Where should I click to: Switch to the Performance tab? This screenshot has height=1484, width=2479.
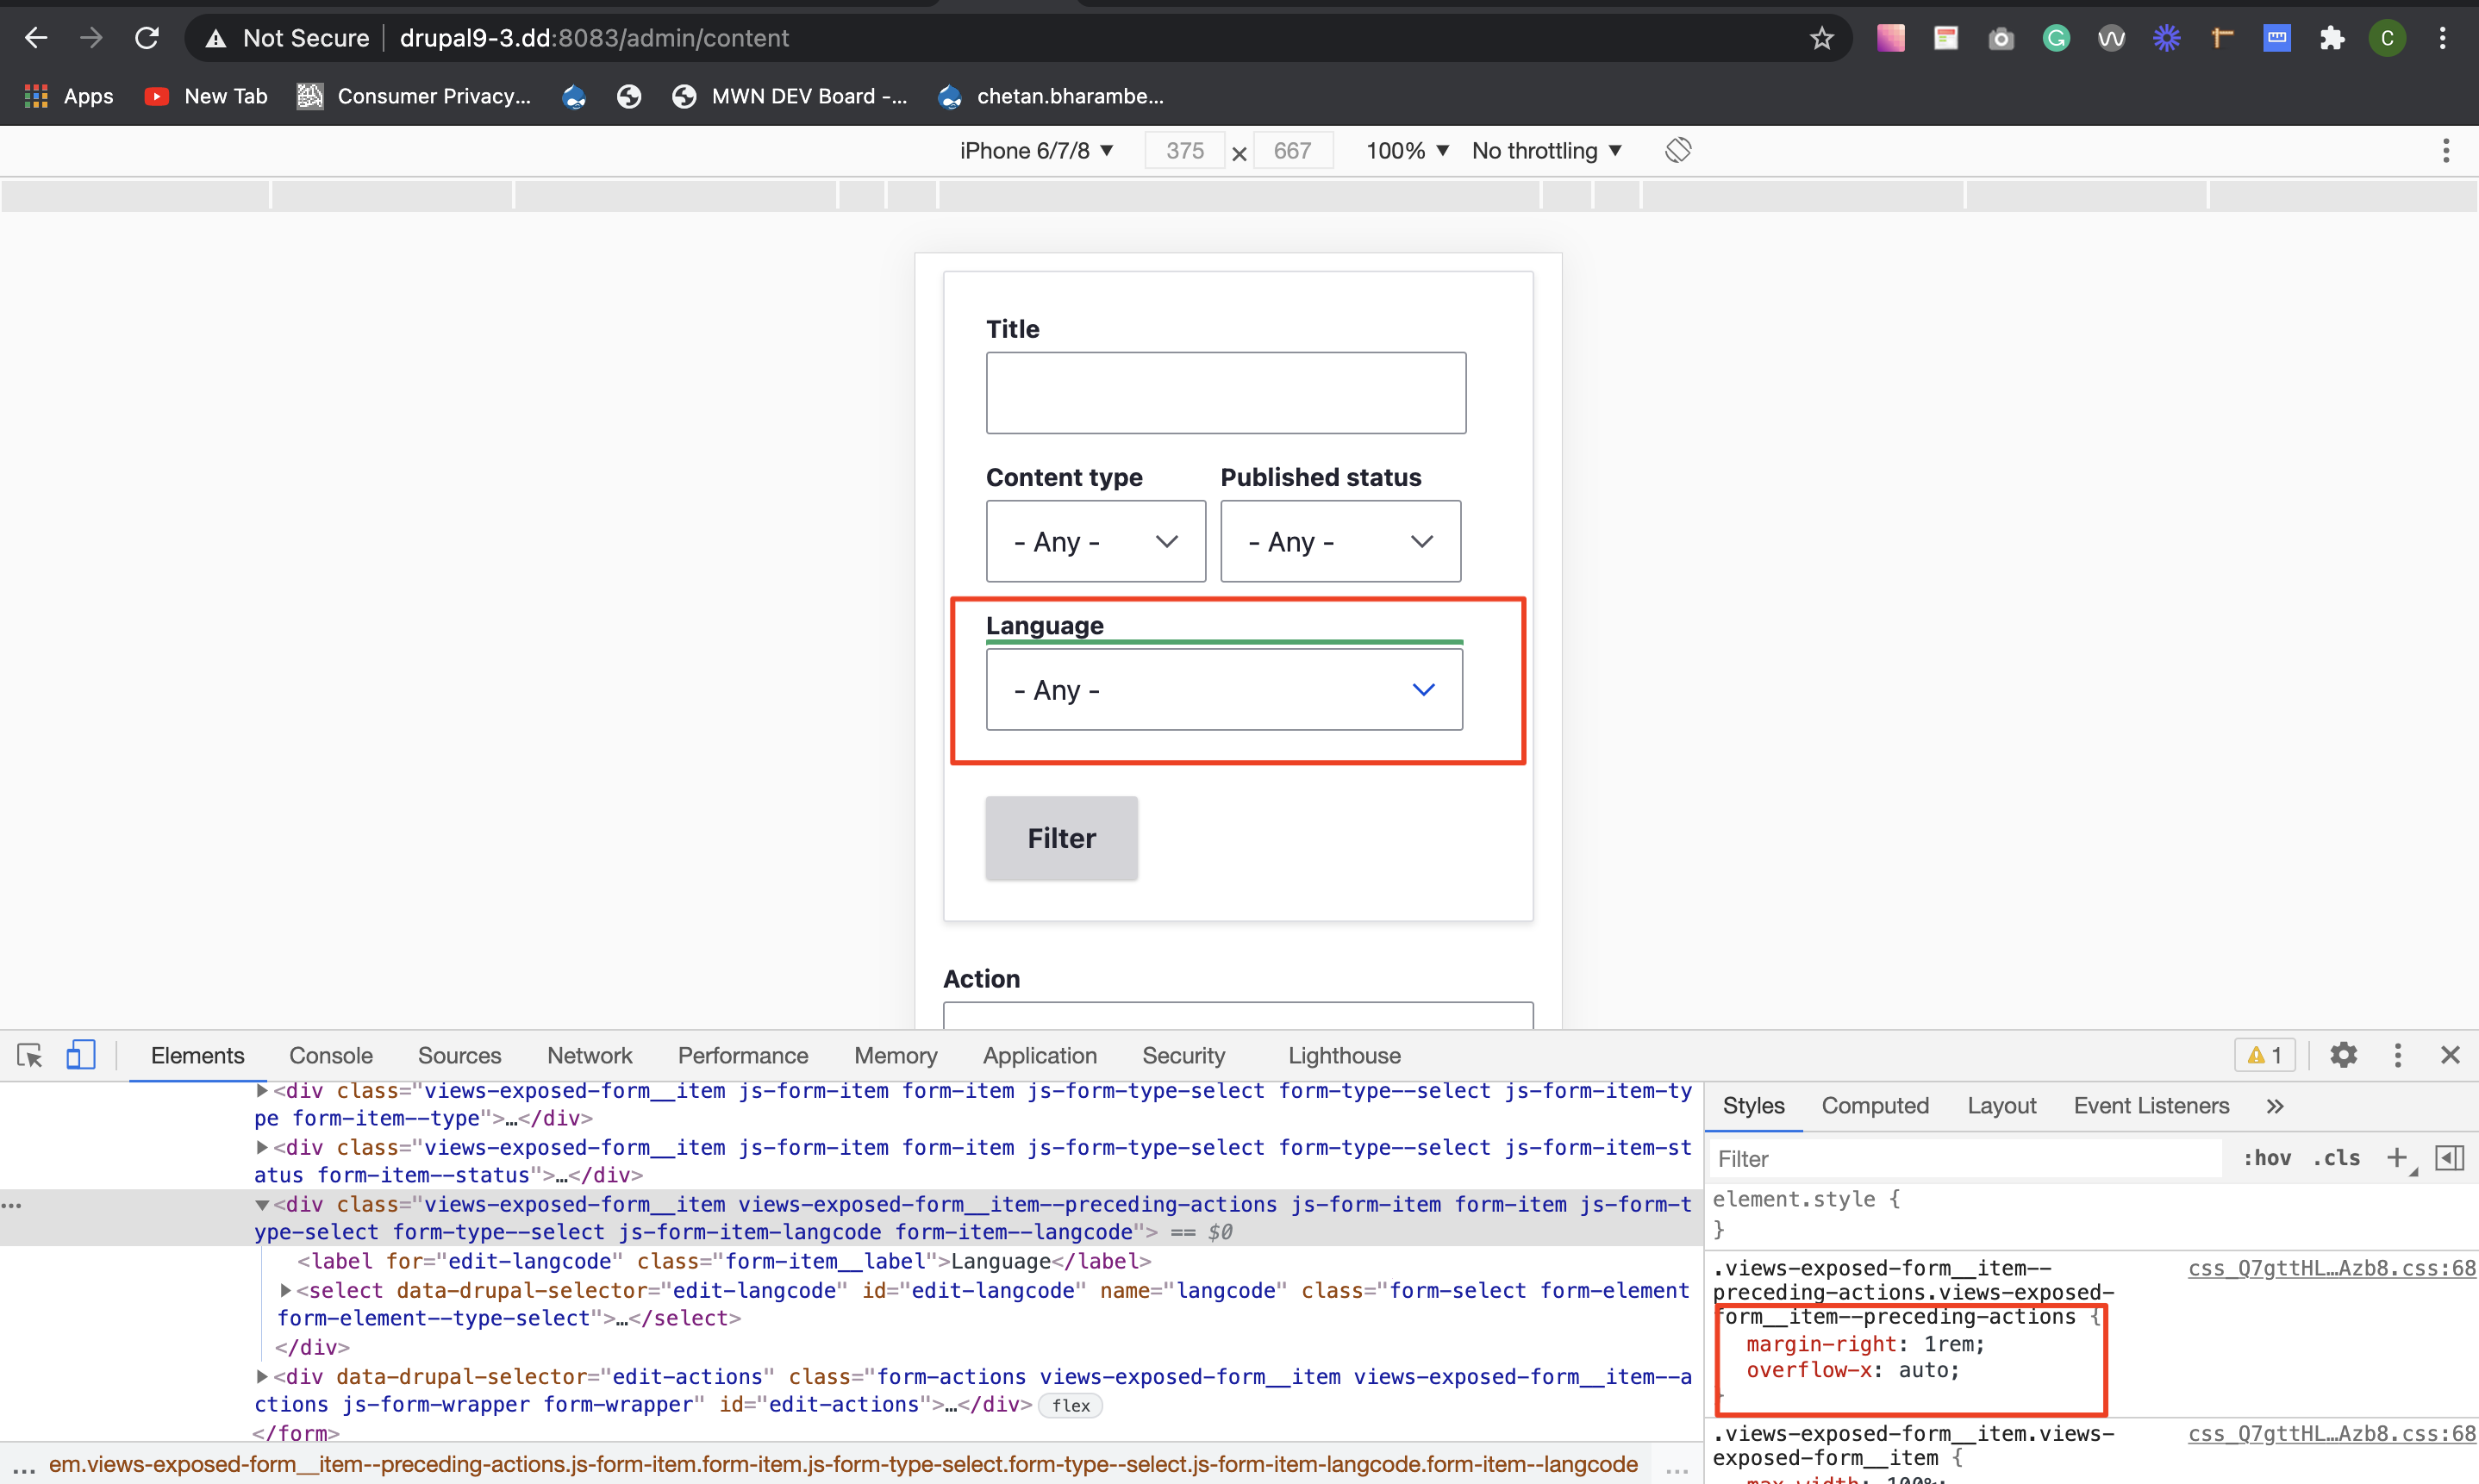743,1055
